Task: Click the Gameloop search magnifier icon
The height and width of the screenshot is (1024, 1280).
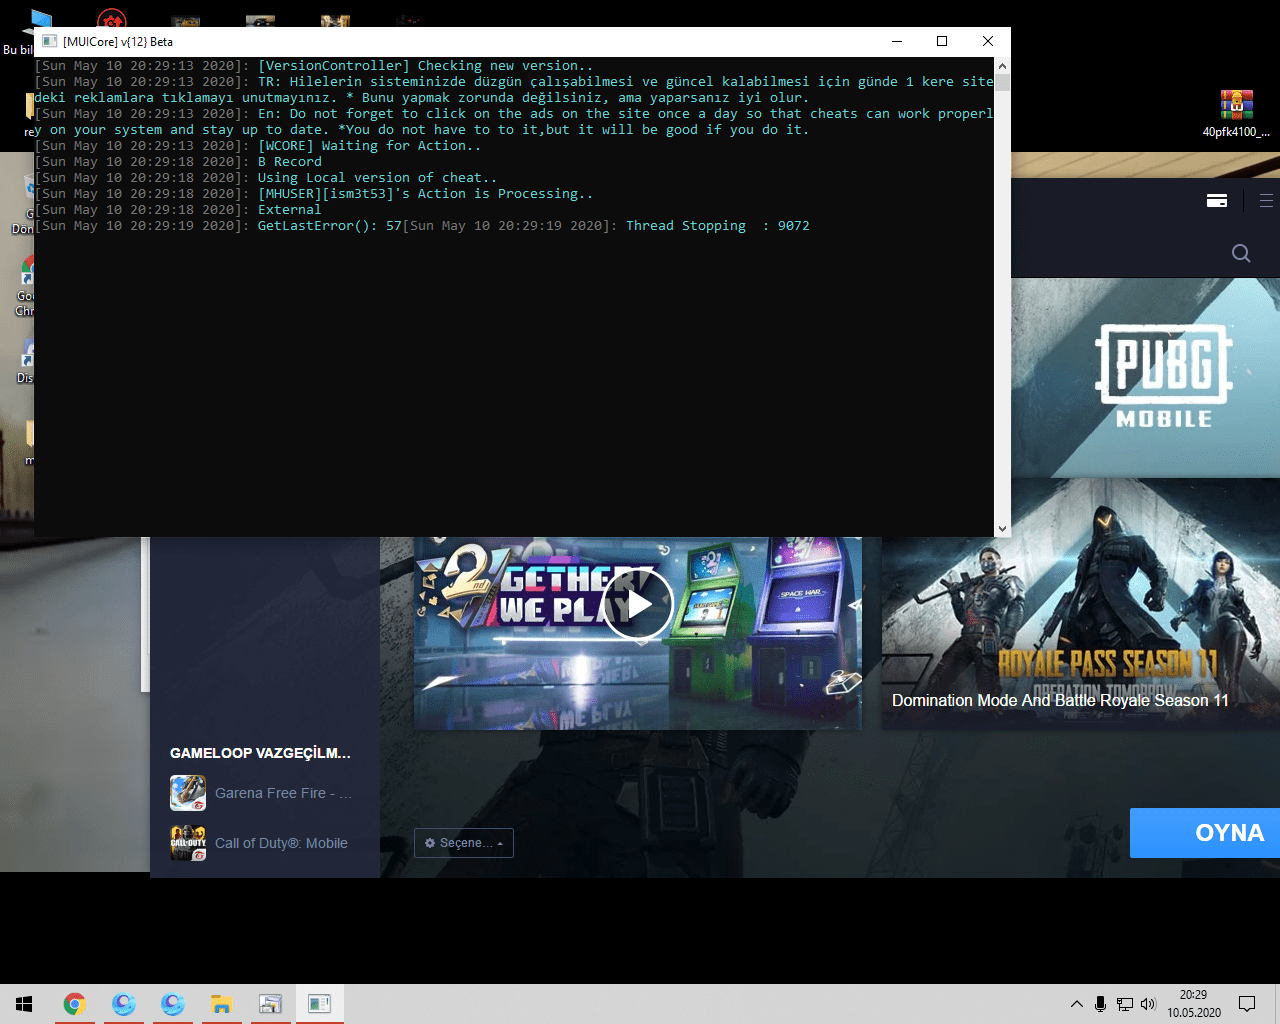Action: 1241,253
